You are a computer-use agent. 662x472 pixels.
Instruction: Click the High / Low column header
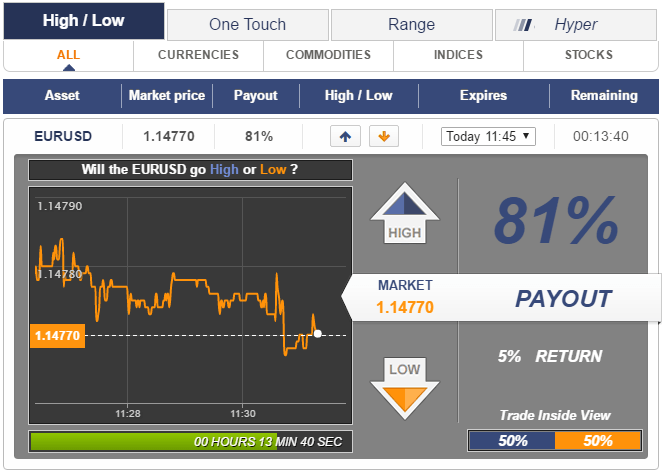[358, 95]
